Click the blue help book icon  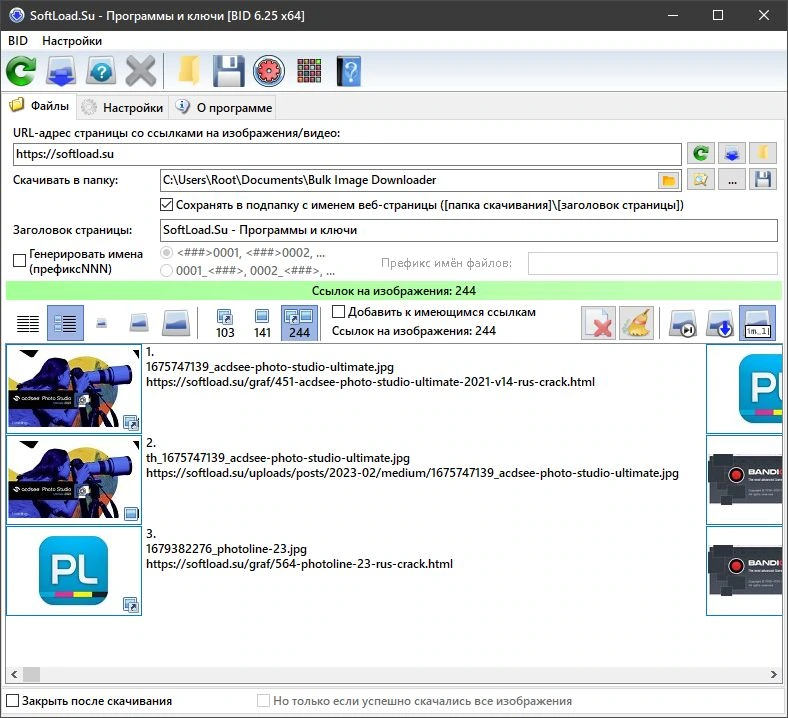349,71
